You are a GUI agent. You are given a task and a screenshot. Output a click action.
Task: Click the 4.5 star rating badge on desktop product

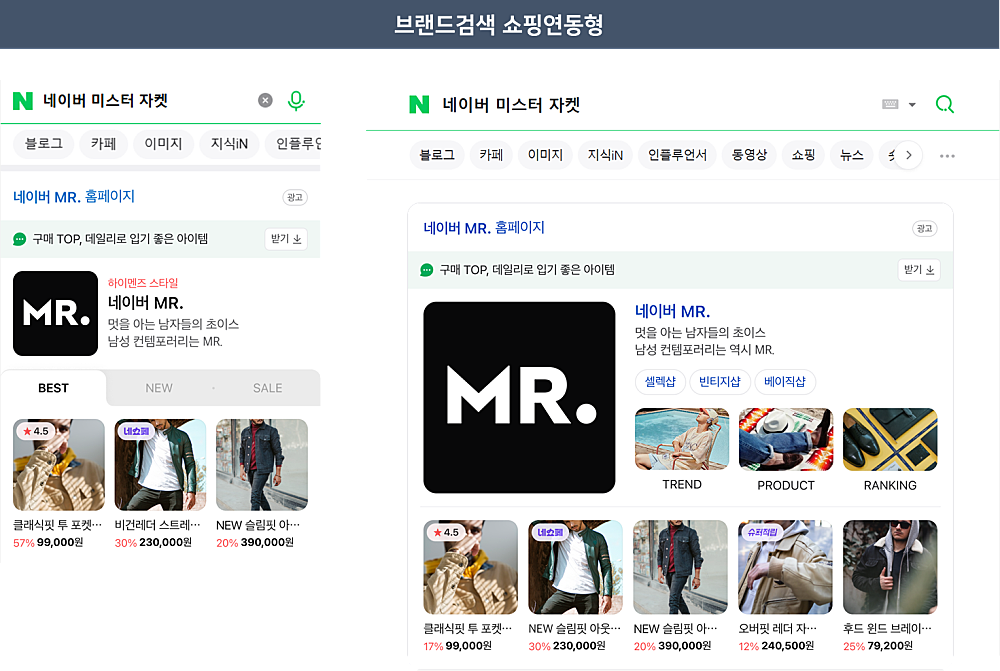pos(446,532)
